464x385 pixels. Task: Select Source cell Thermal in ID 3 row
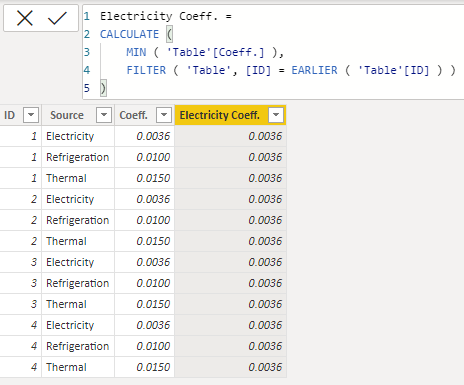pos(78,304)
